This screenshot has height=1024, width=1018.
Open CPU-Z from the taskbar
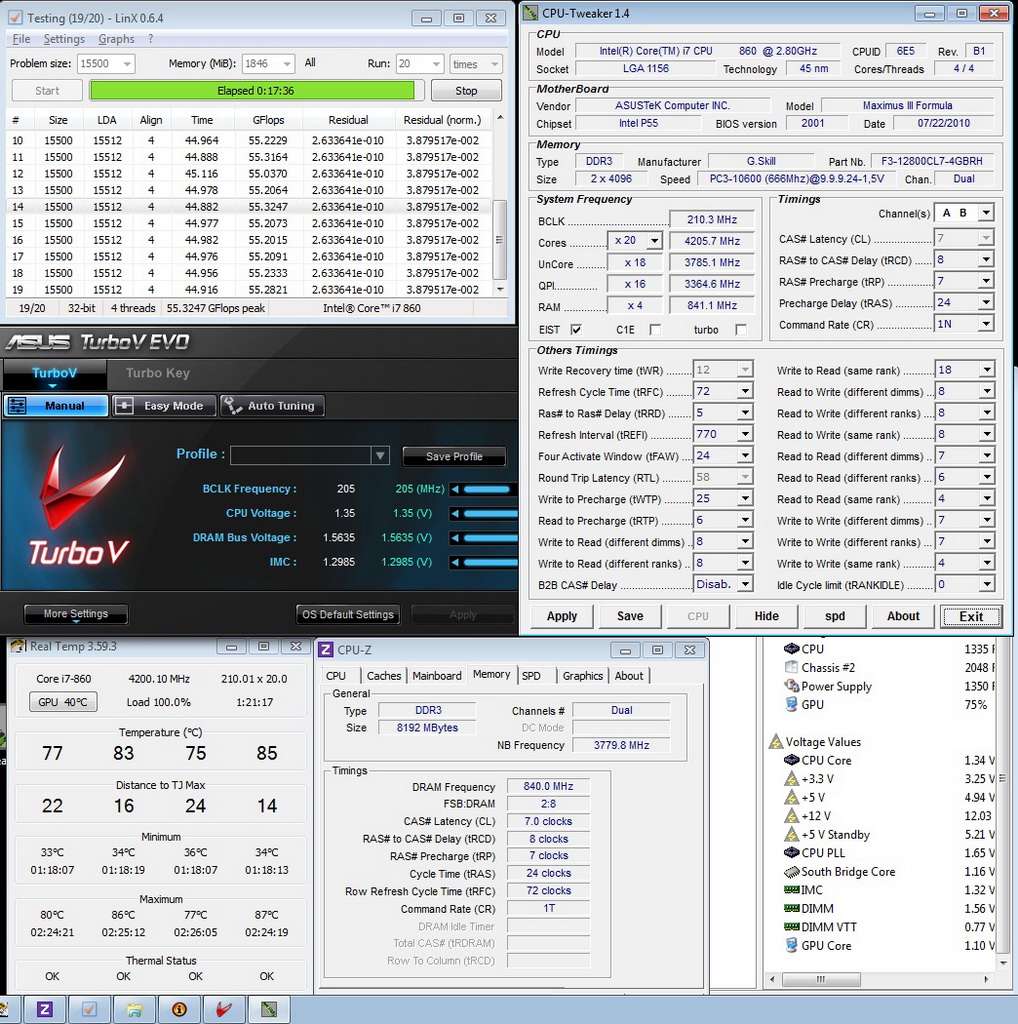click(x=44, y=1010)
